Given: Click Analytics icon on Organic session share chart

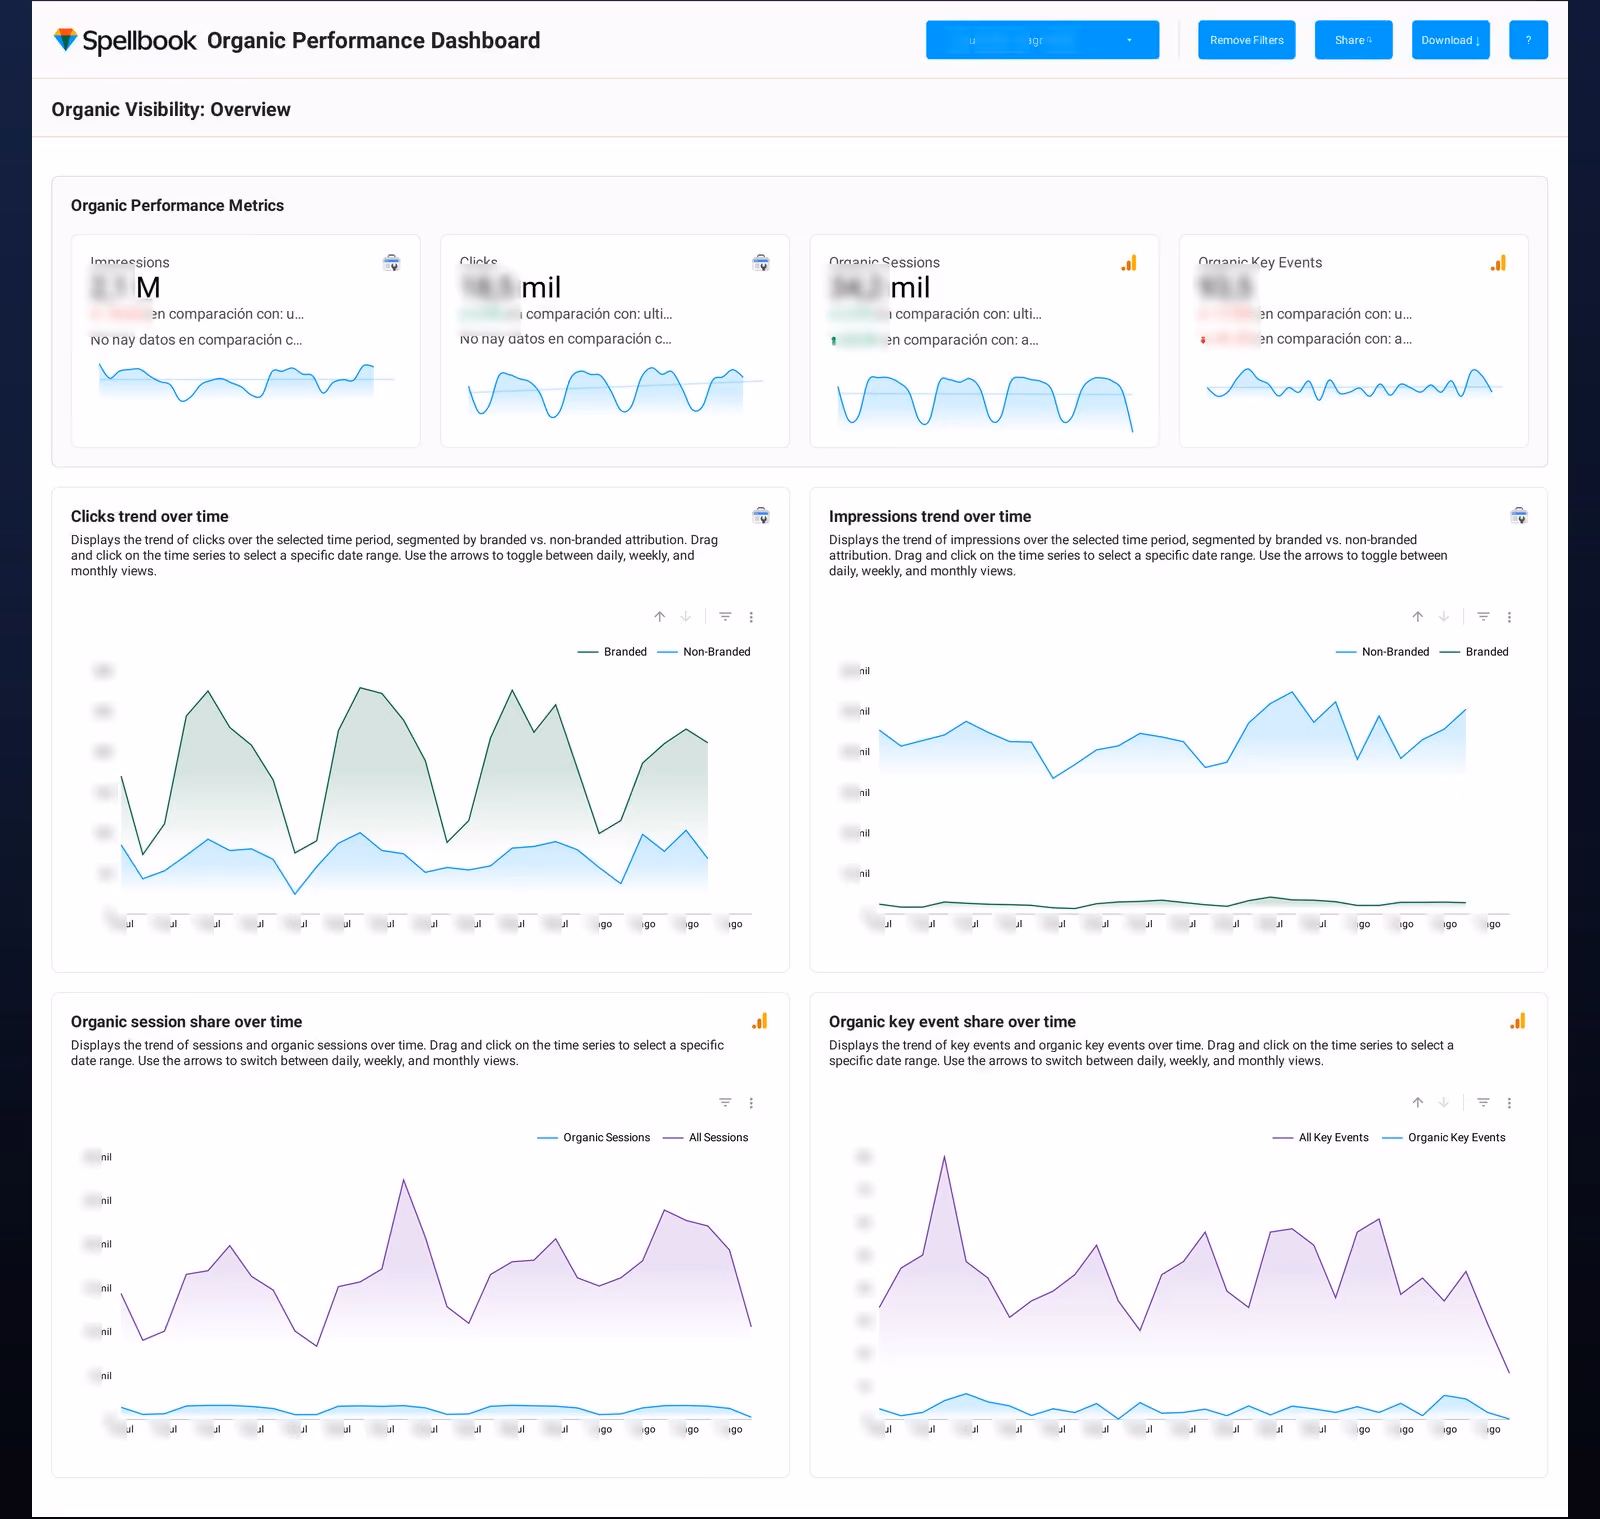Looking at the screenshot, I should [x=760, y=1021].
